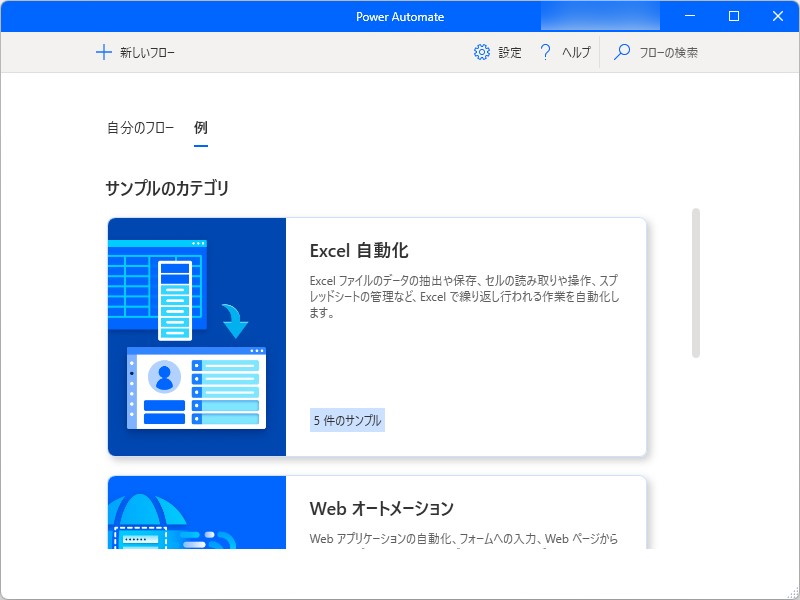Click the Web オートメーション card illustration

[198, 520]
